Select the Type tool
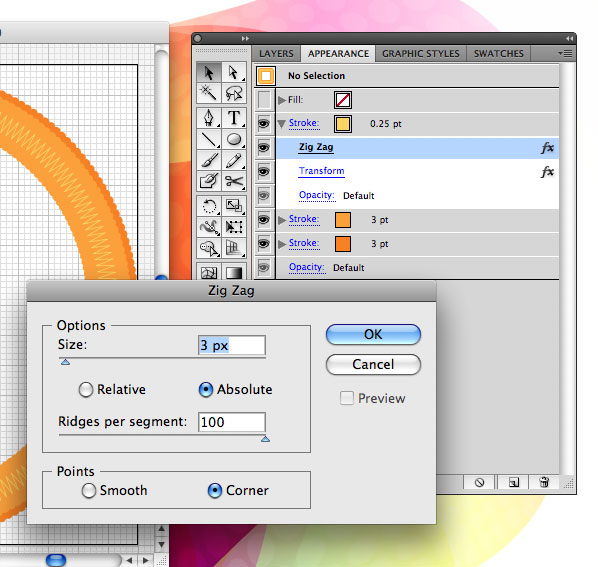Image resolution: width=598 pixels, height=567 pixels. point(233,118)
